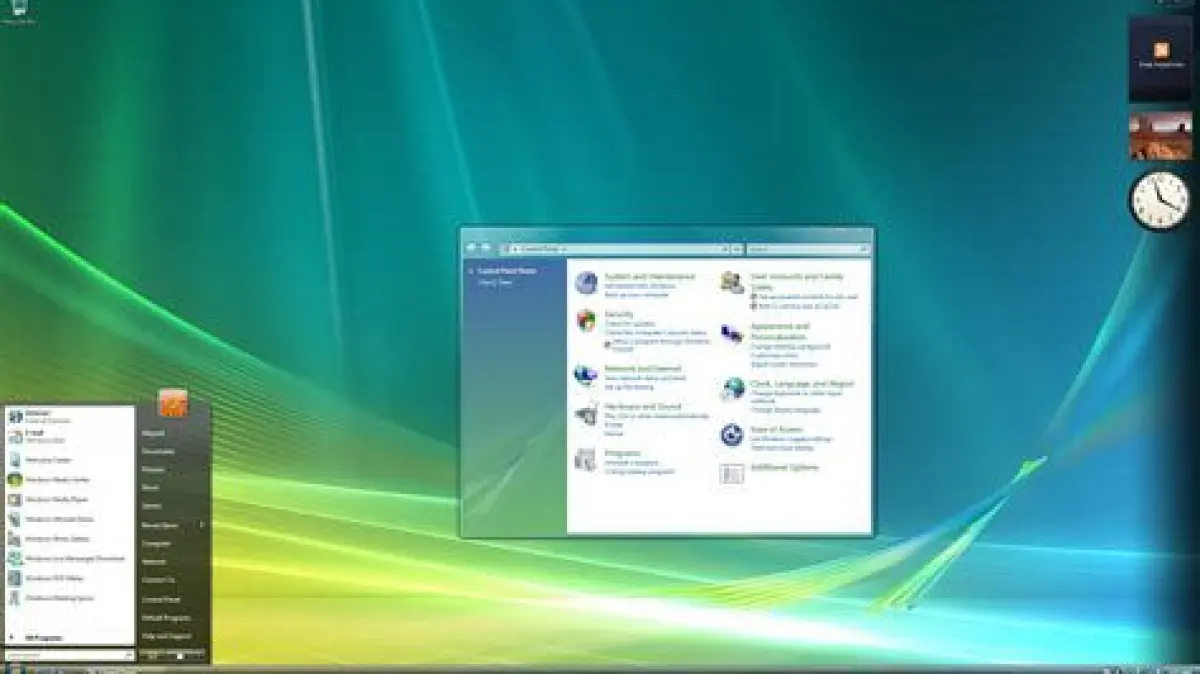Click the Security shield icon
Screen dimensions: 1200x674
click(586, 320)
